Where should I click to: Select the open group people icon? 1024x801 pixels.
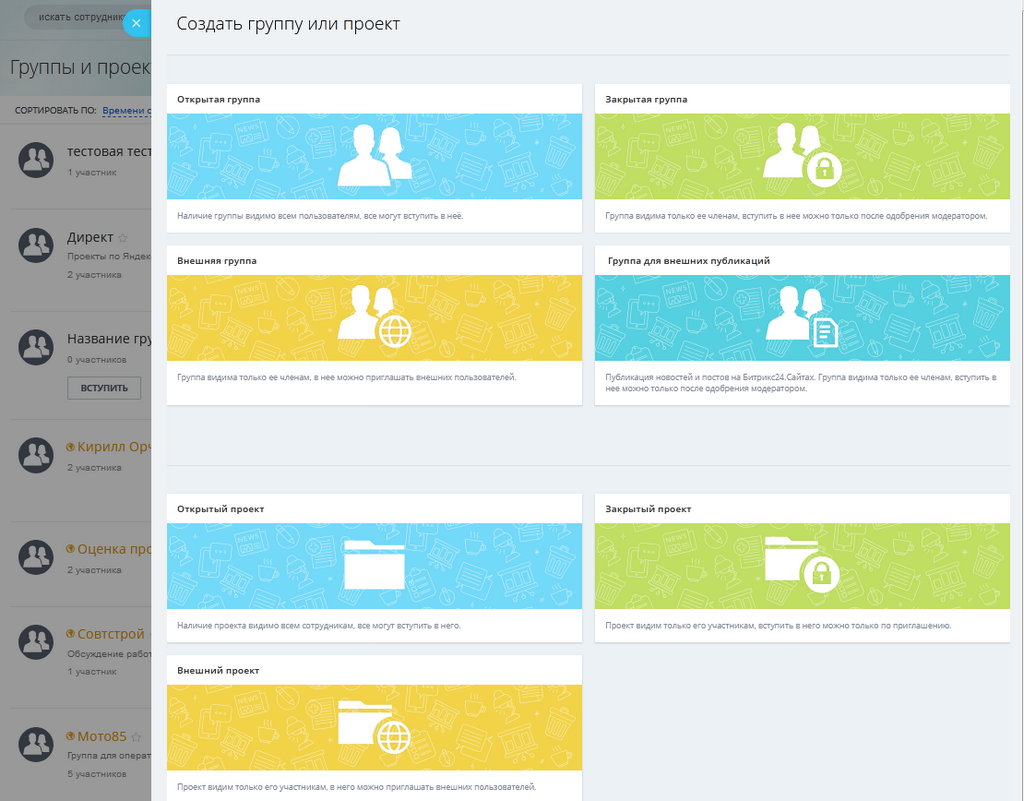coord(374,156)
